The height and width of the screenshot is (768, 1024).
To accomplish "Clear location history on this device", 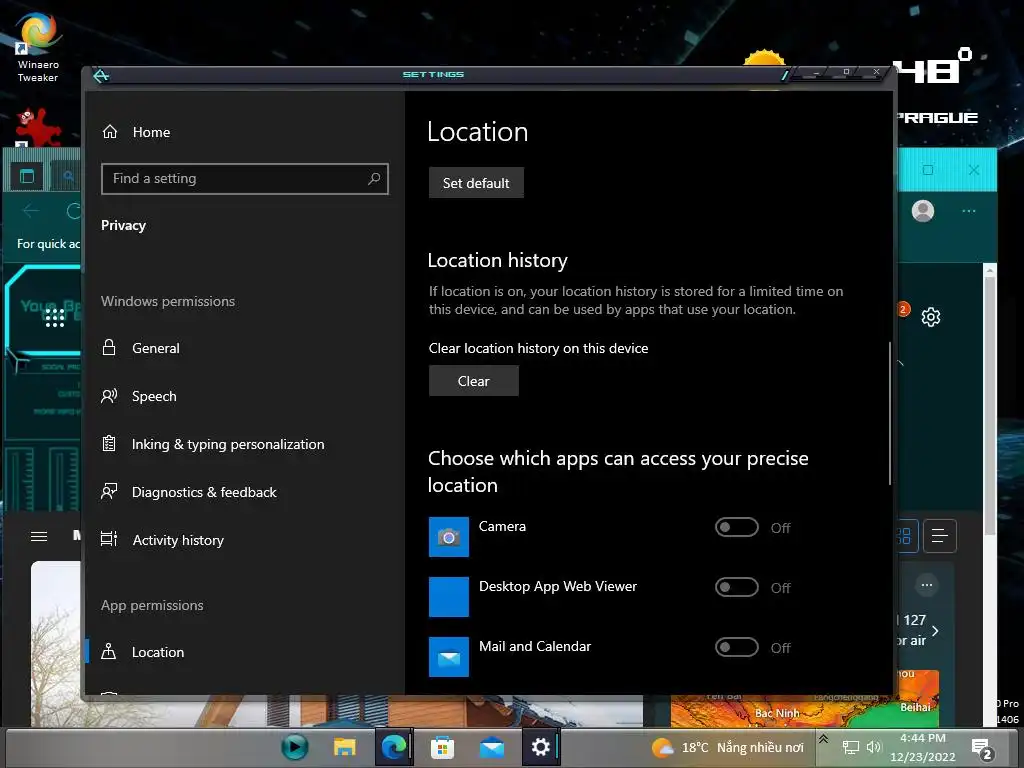I will [473, 381].
